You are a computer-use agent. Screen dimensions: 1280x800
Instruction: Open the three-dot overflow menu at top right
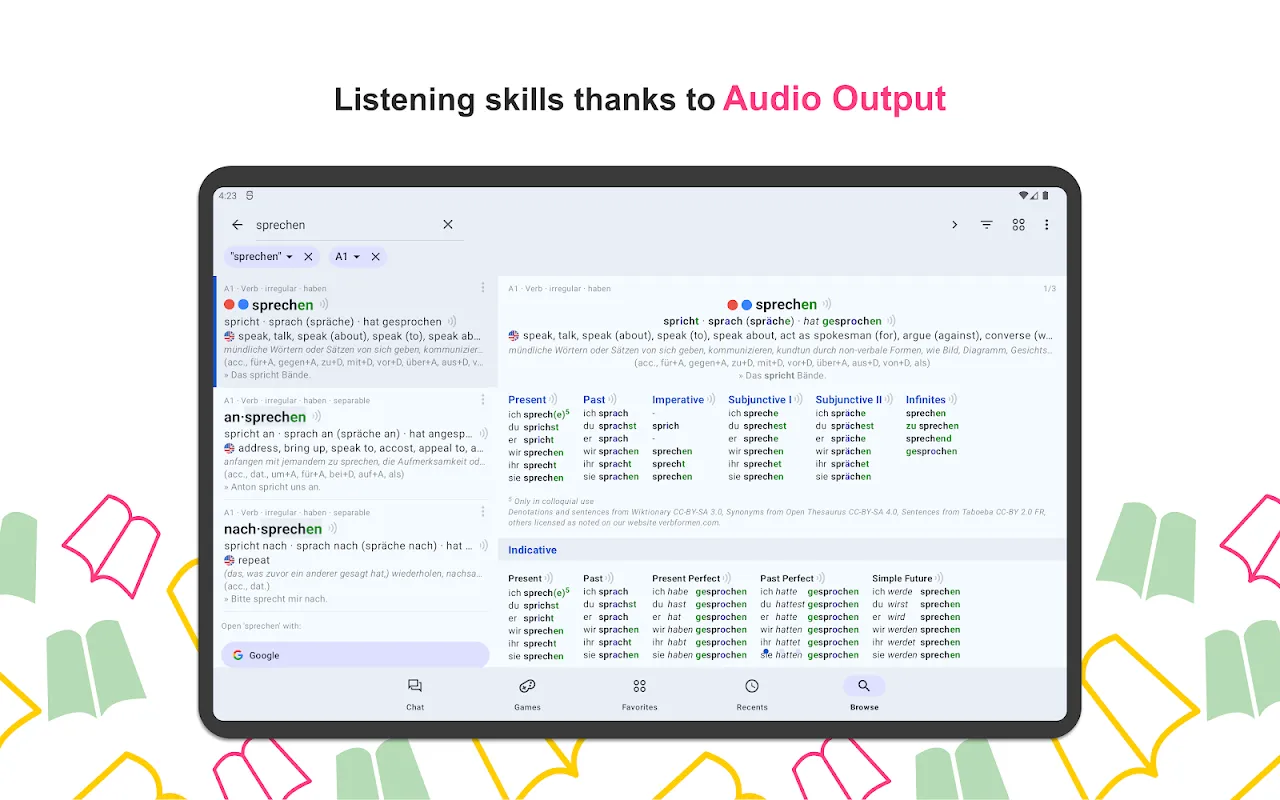tap(1047, 225)
